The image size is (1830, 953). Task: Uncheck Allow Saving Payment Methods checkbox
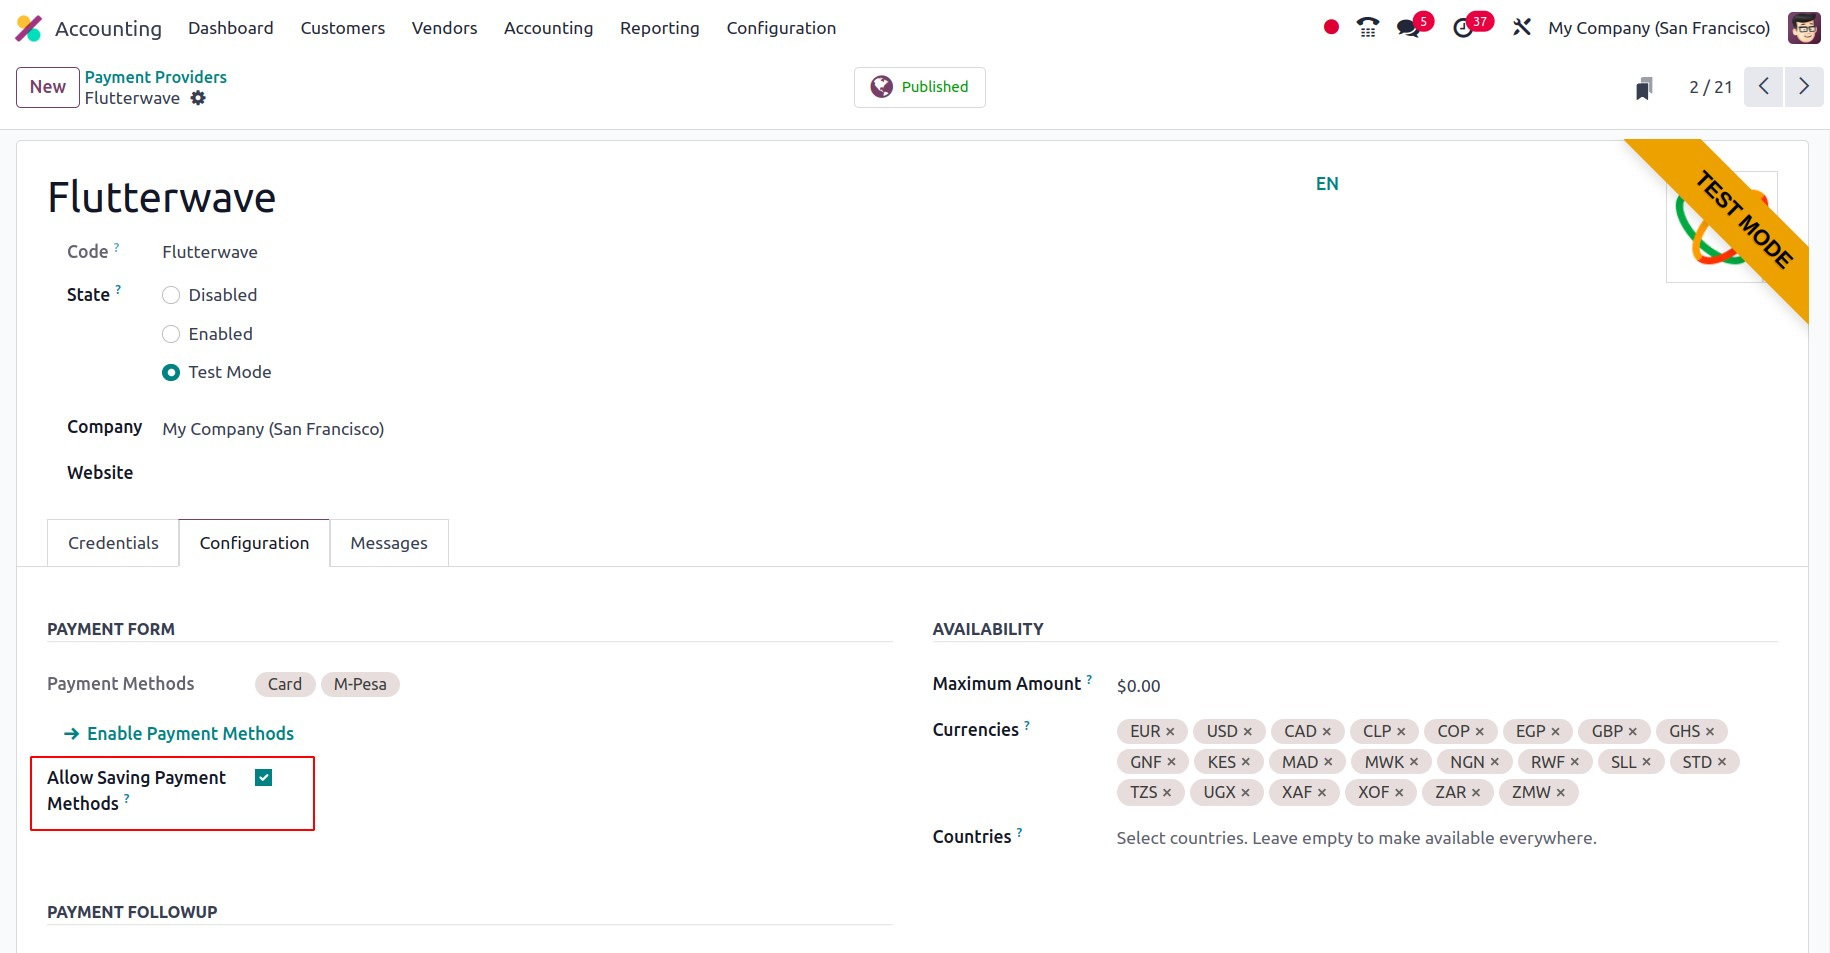pos(264,778)
